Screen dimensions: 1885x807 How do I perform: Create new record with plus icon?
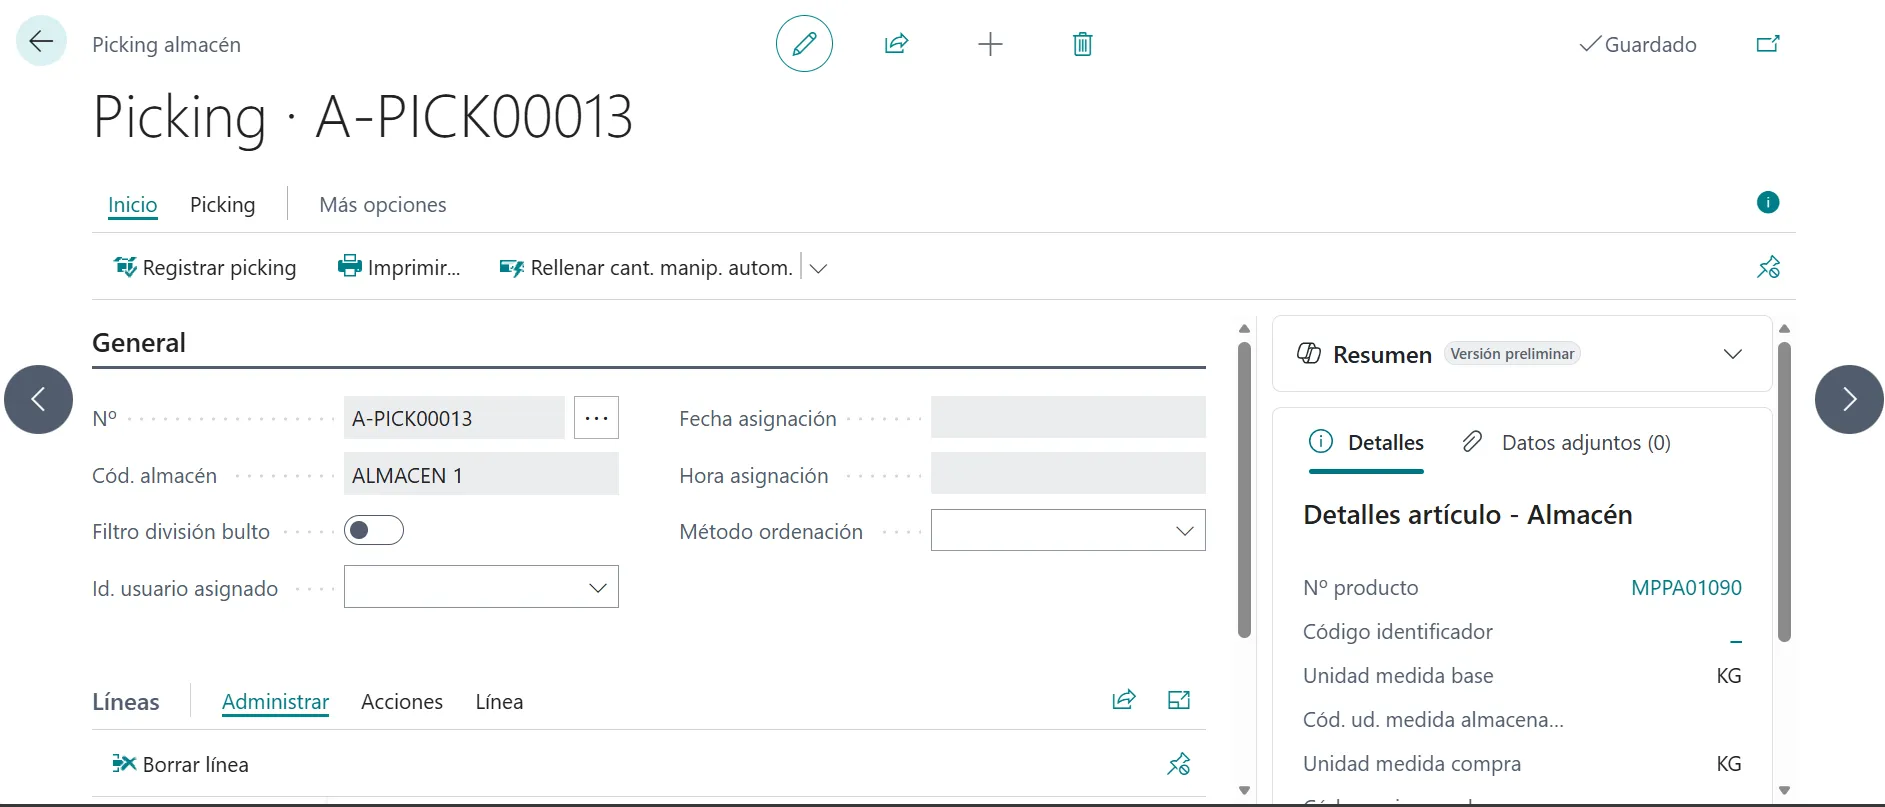pyautogui.click(x=989, y=44)
